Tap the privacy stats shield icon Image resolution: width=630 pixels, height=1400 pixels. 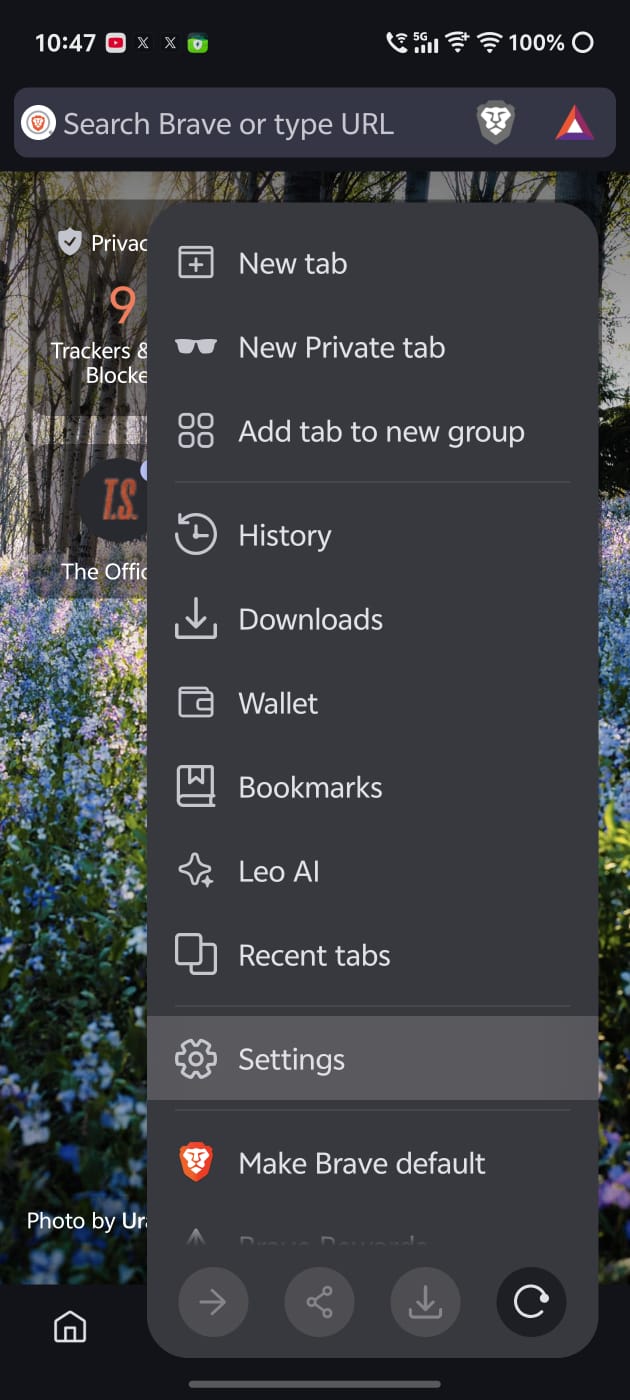point(69,241)
